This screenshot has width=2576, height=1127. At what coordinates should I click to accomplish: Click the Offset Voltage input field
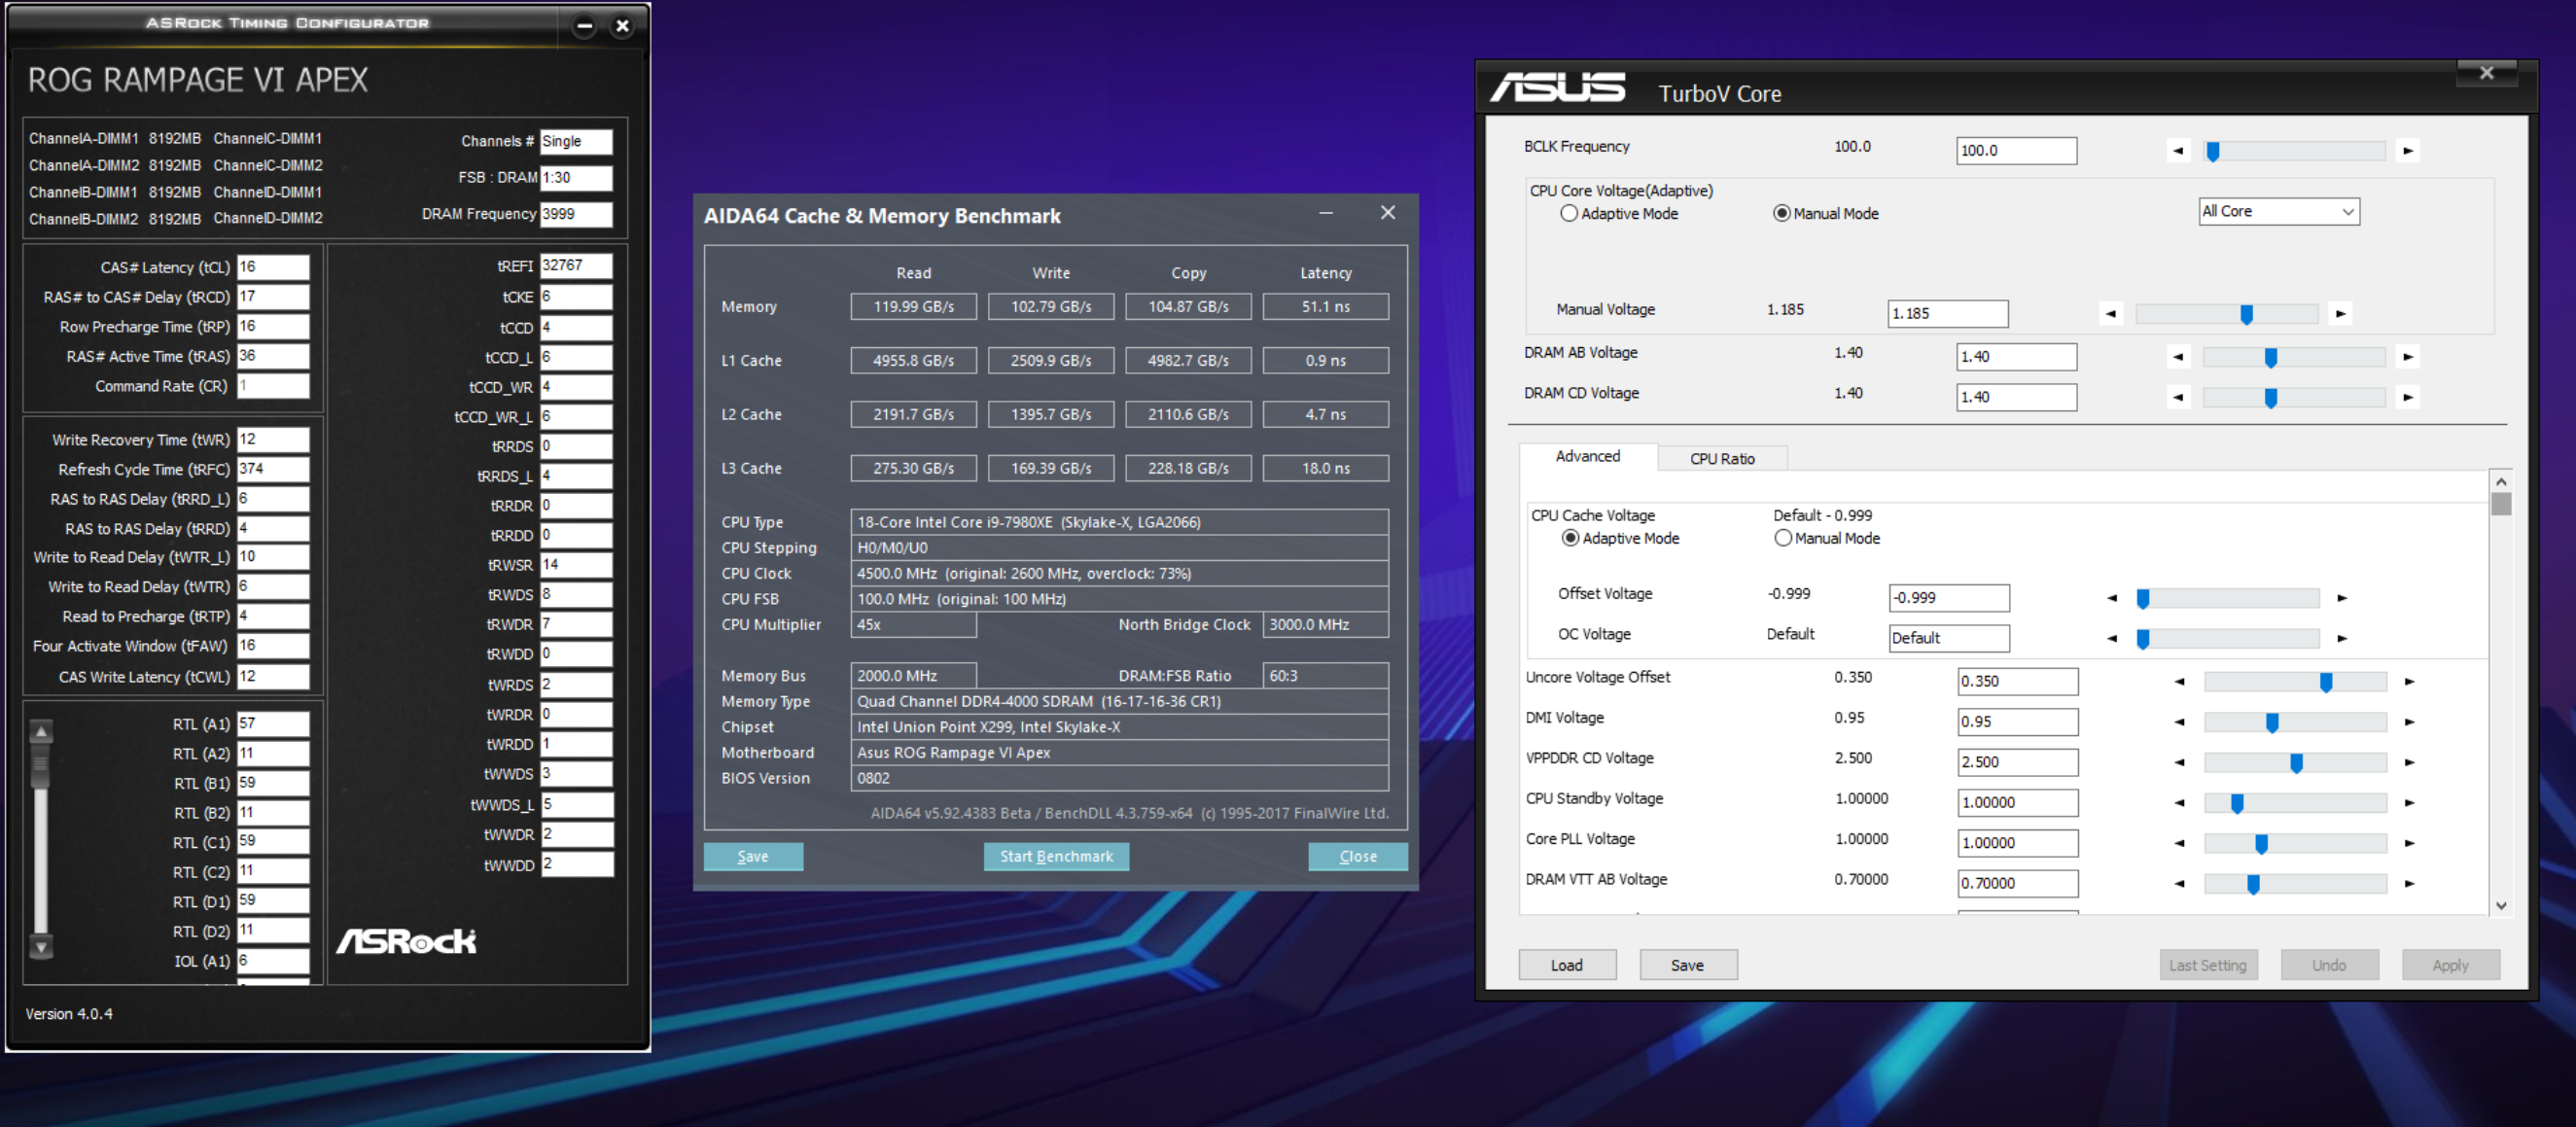(x=1949, y=598)
